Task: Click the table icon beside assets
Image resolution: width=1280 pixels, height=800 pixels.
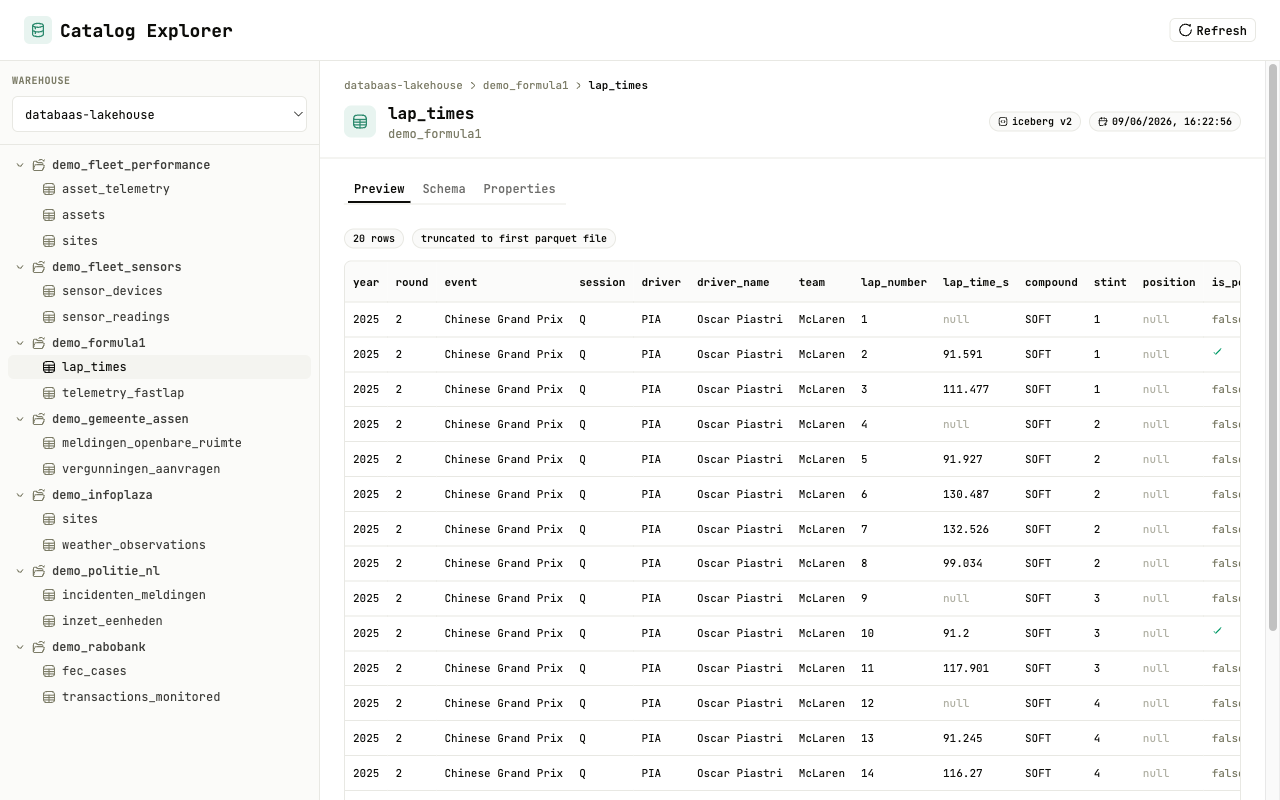Action: tap(49, 215)
